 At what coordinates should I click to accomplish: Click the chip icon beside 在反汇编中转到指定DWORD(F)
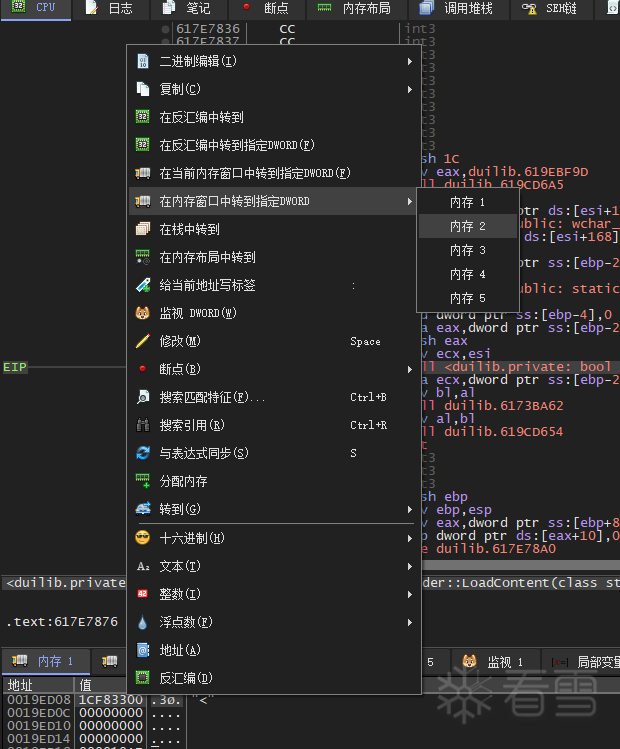(142, 145)
